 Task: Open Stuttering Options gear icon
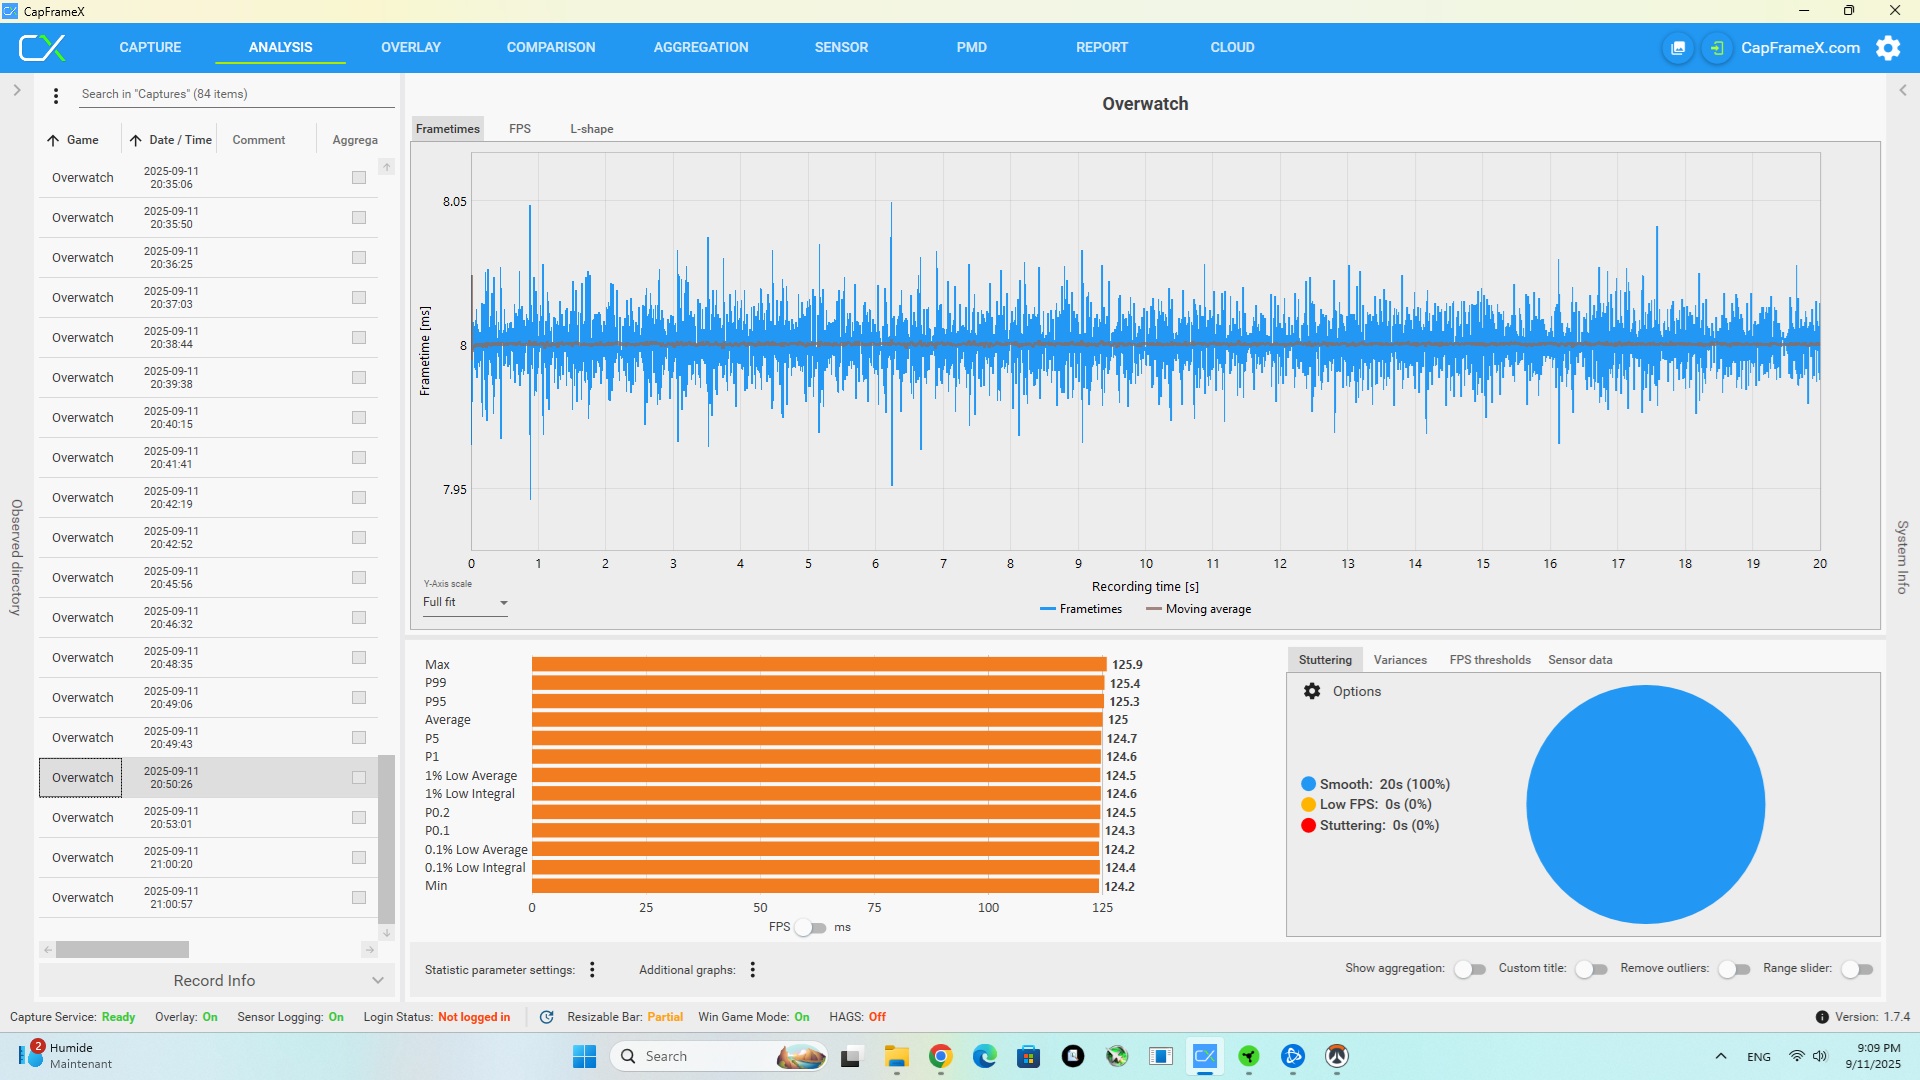point(1312,691)
